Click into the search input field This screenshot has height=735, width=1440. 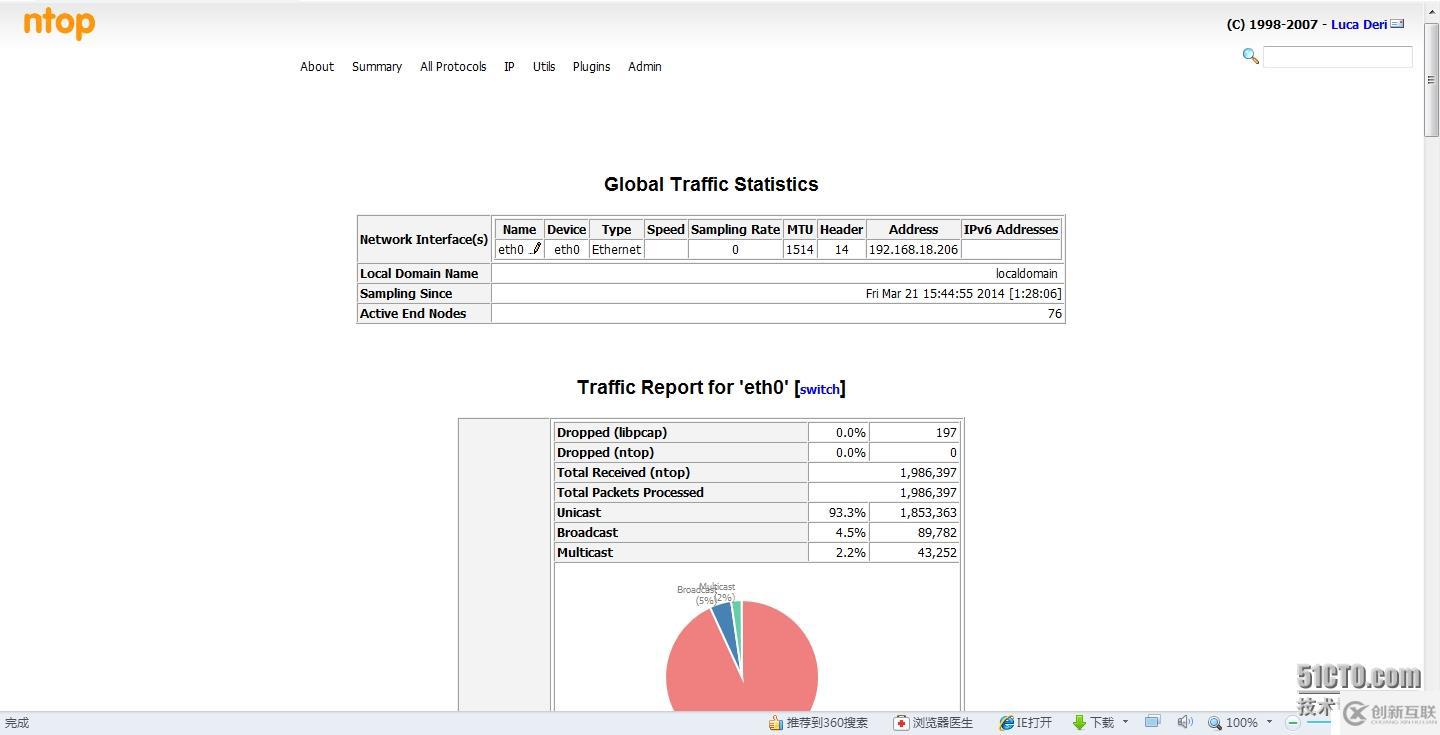coord(1338,57)
